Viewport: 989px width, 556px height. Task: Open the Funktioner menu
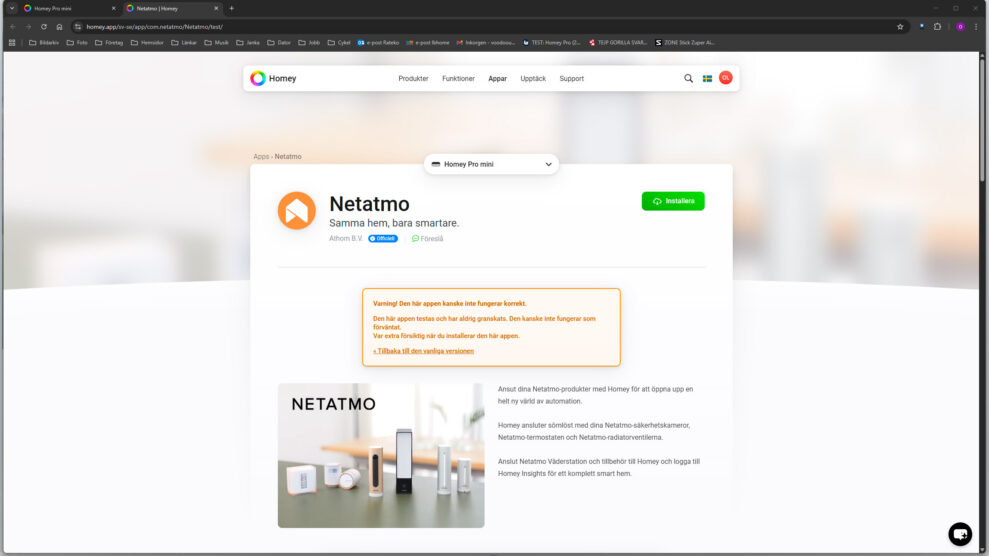point(458,79)
